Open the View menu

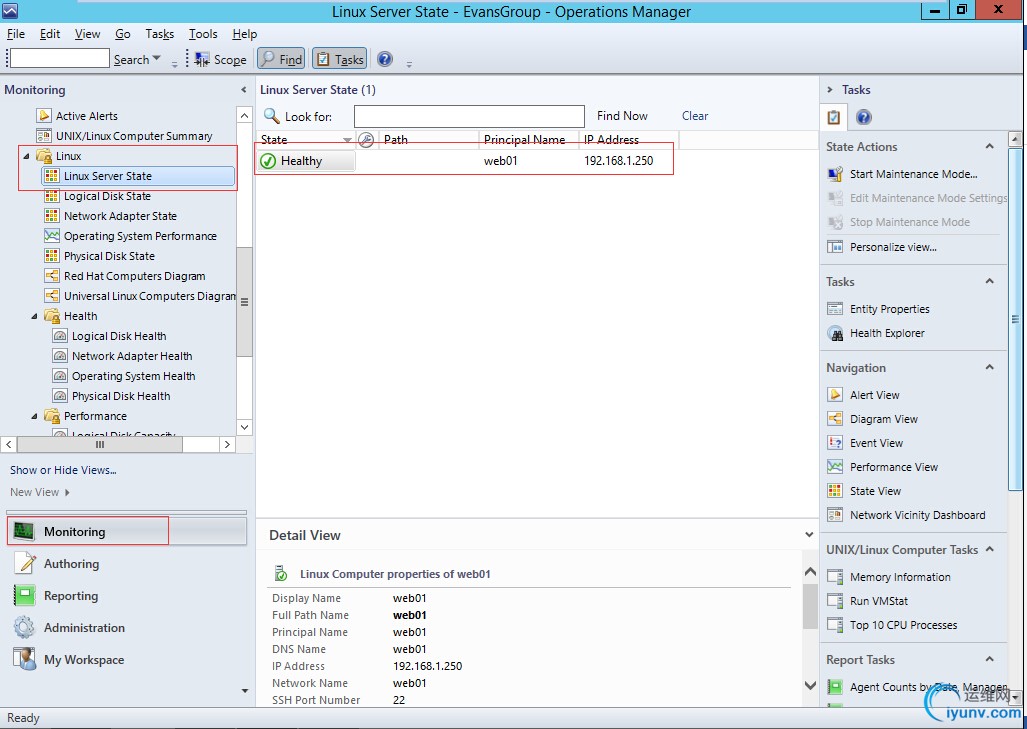87,34
